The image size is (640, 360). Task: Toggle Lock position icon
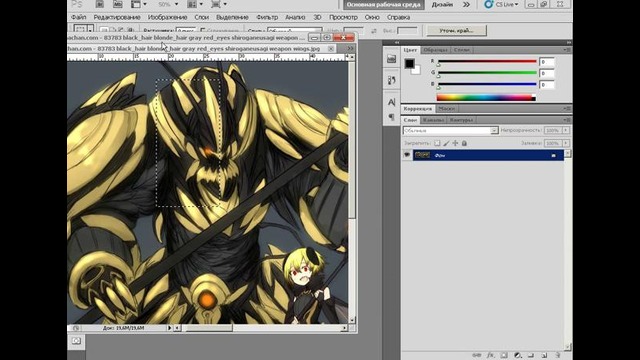455,143
